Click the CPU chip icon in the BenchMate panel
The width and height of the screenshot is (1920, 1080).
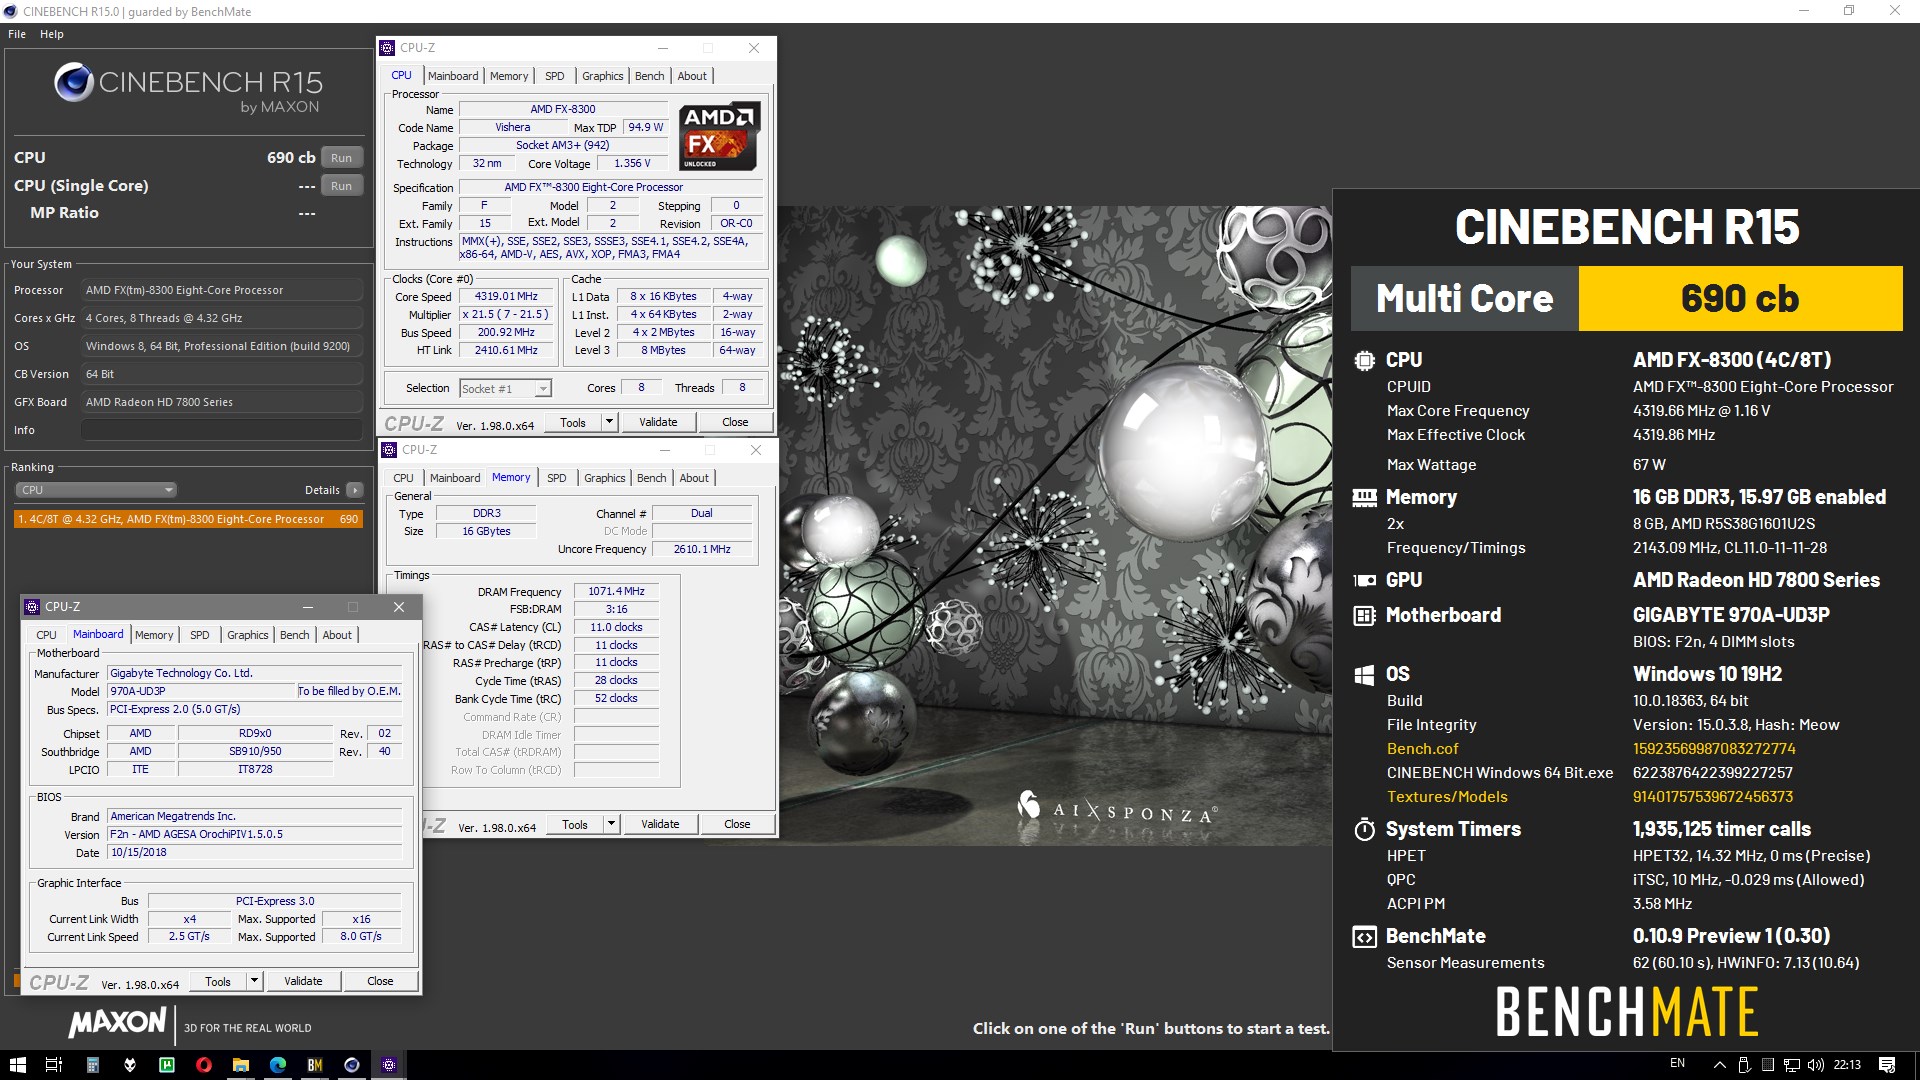[1364, 360]
